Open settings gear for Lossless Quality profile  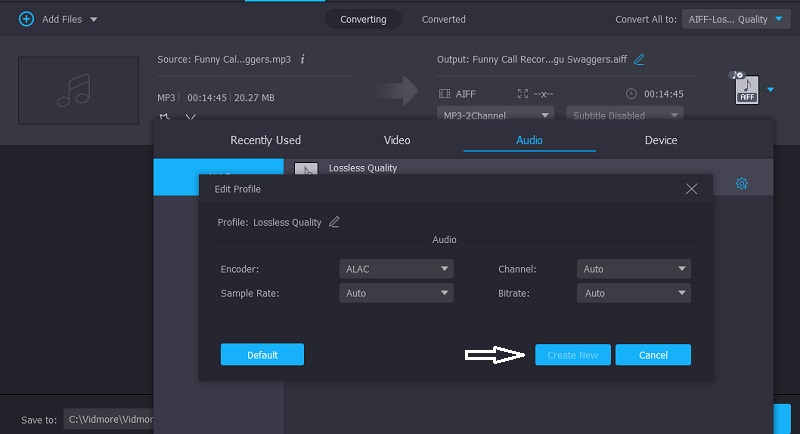point(742,184)
